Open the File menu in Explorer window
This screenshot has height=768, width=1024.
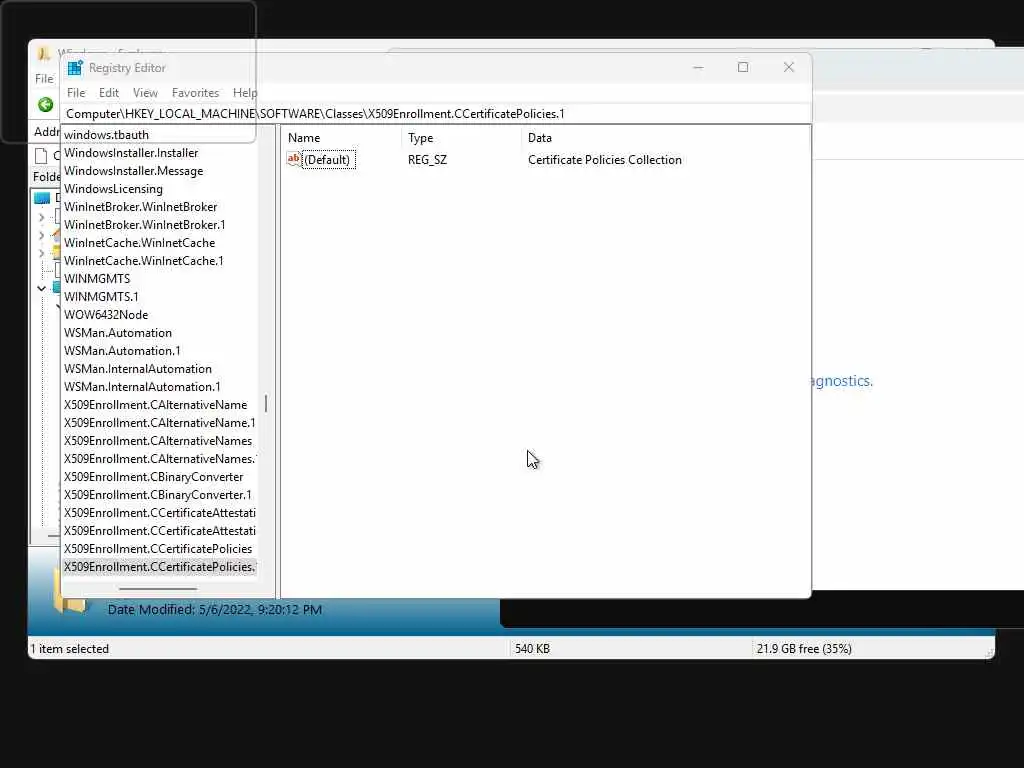(x=44, y=78)
